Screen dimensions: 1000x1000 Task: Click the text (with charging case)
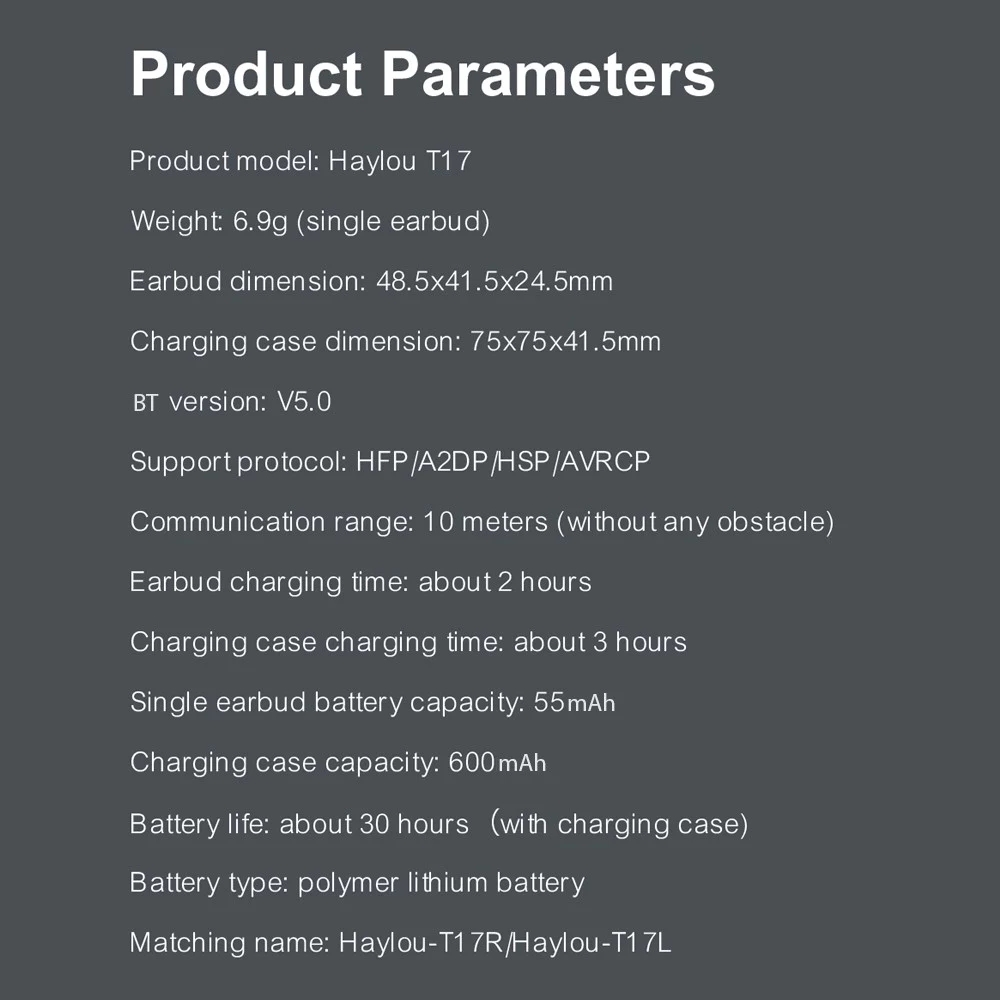pyautogui.click(x=619, y=823)
